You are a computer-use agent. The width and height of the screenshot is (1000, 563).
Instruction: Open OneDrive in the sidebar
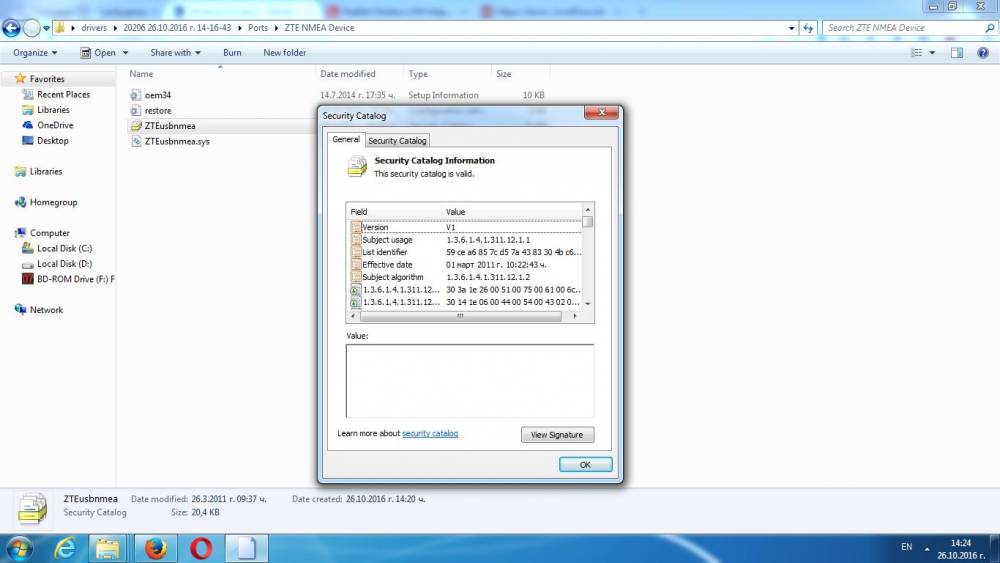[x=55, y=125]
